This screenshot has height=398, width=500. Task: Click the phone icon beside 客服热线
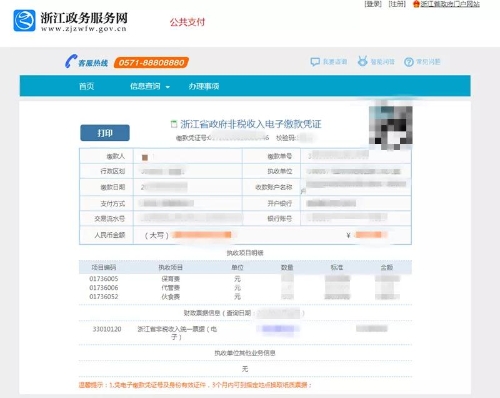(71, 62)
